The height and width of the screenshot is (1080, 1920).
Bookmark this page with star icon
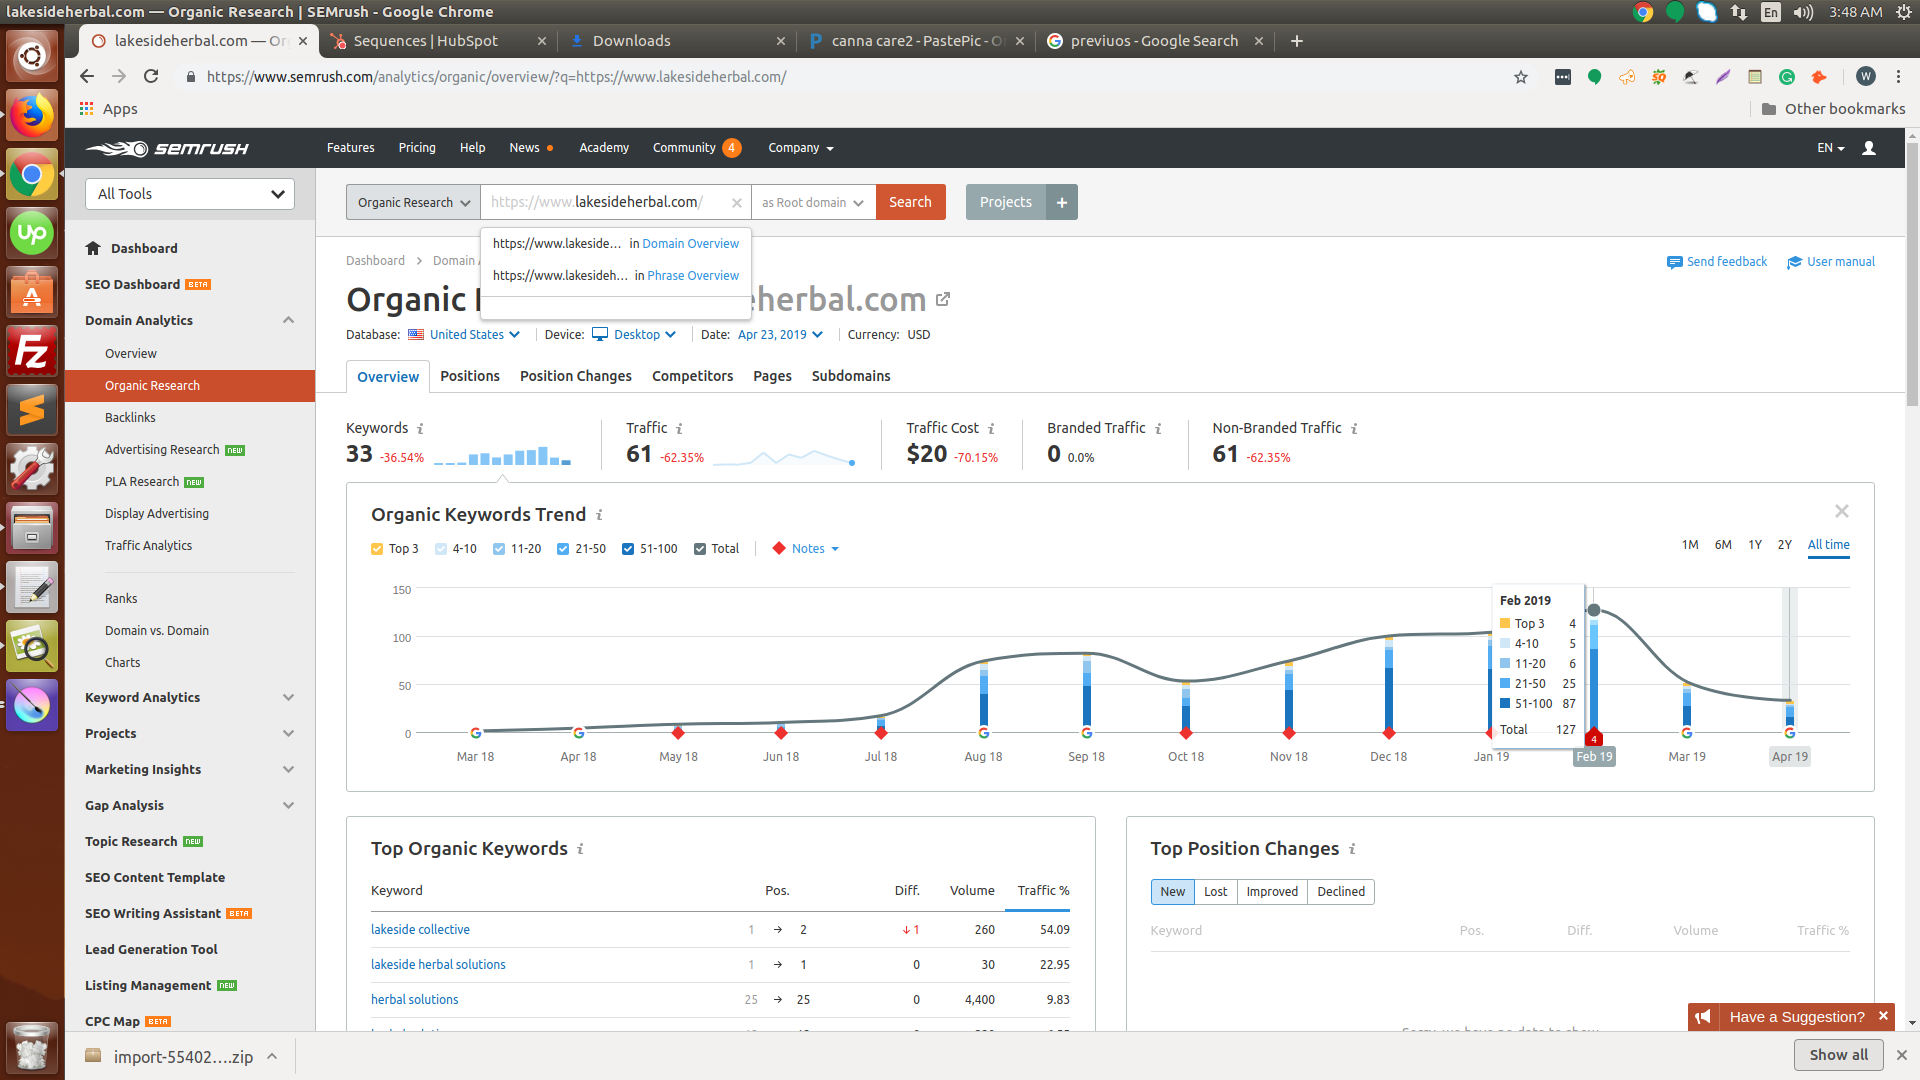(x=1521, y=77)
